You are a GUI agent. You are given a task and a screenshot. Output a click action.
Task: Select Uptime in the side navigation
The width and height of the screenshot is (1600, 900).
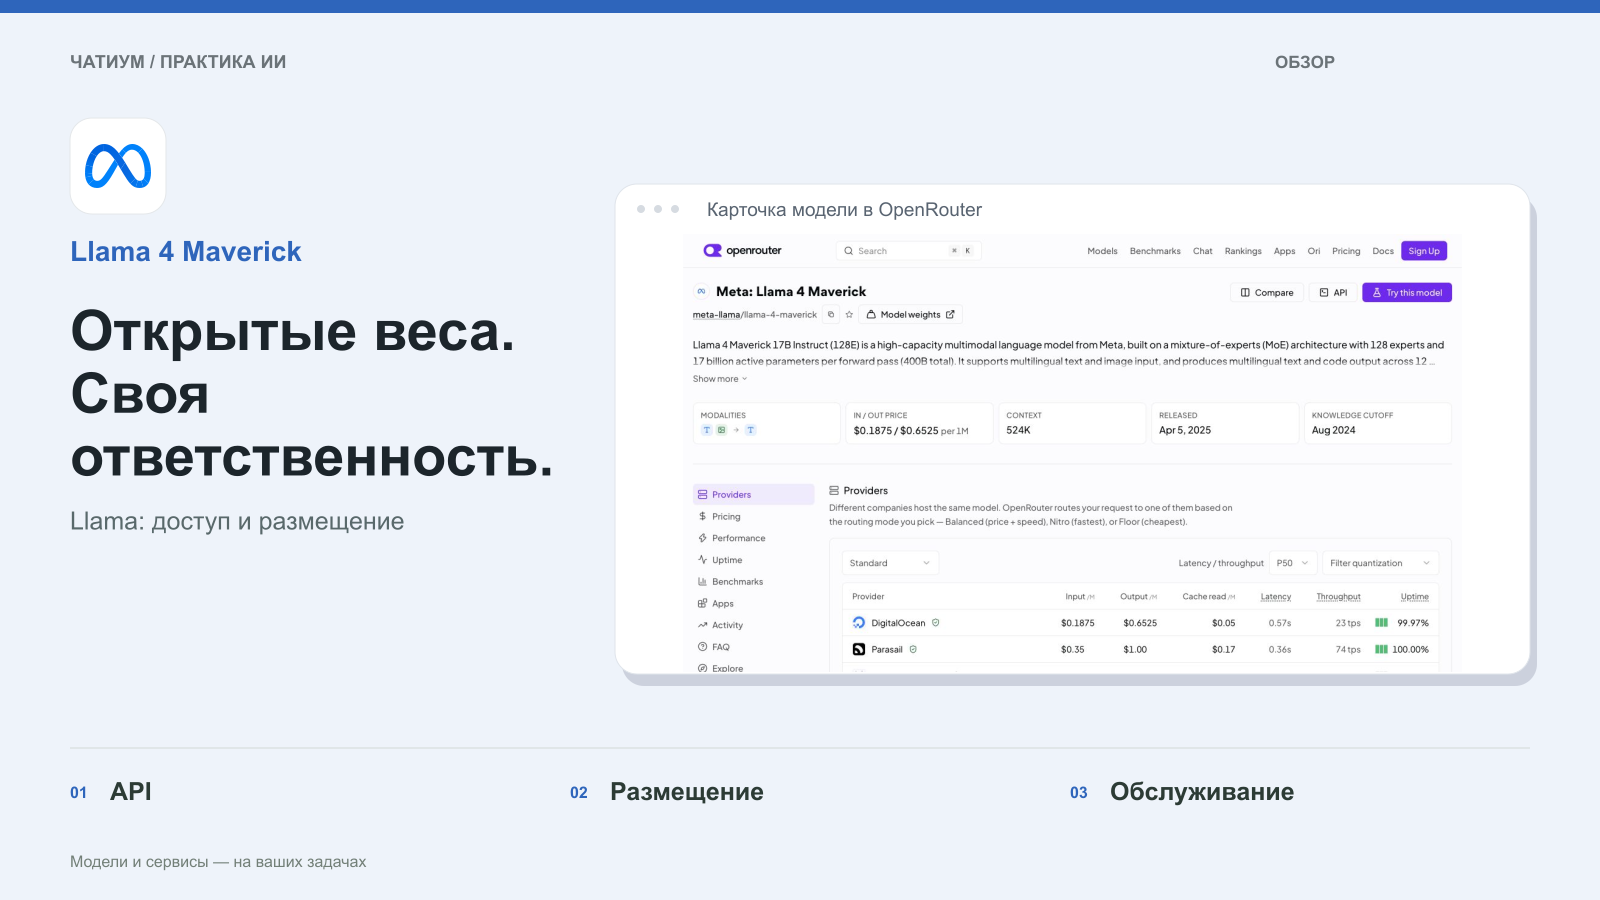(x=754, y=560)
